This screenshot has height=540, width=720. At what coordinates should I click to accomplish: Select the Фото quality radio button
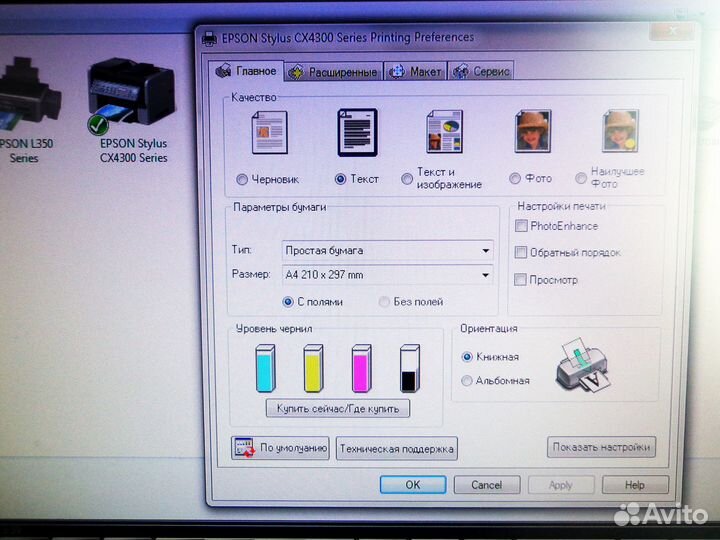click(x=515, y=179)
